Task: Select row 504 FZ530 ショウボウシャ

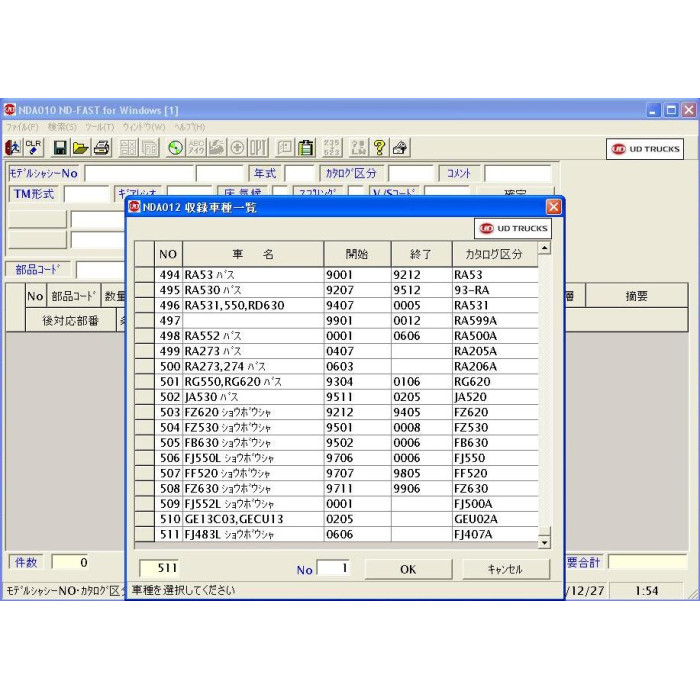Action: [337, 428]
